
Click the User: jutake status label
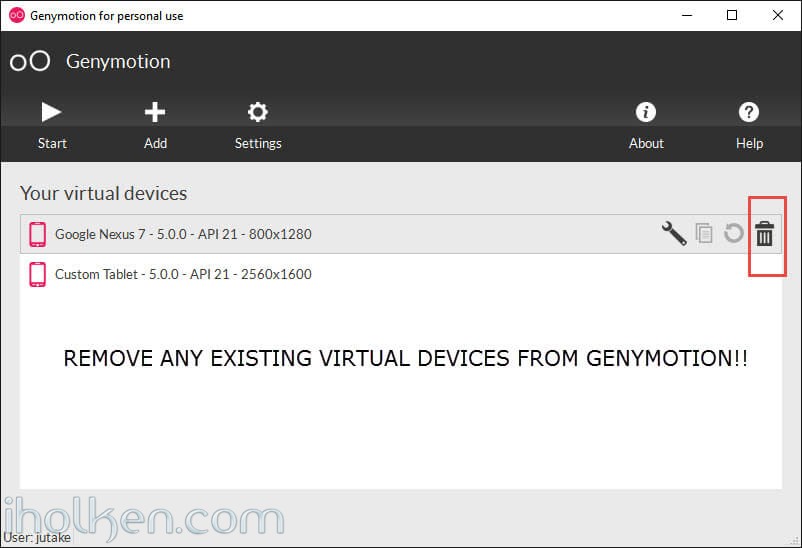(37, 538)
